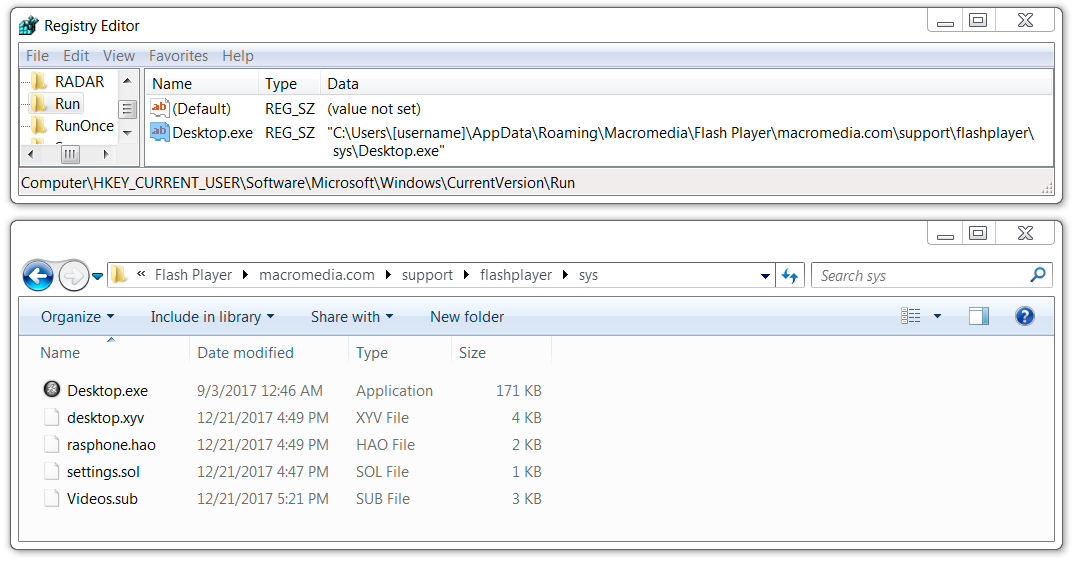This screenshot has width=1072, height=561.
Task: Open the Share with dropdown
Action: point(352,317)
